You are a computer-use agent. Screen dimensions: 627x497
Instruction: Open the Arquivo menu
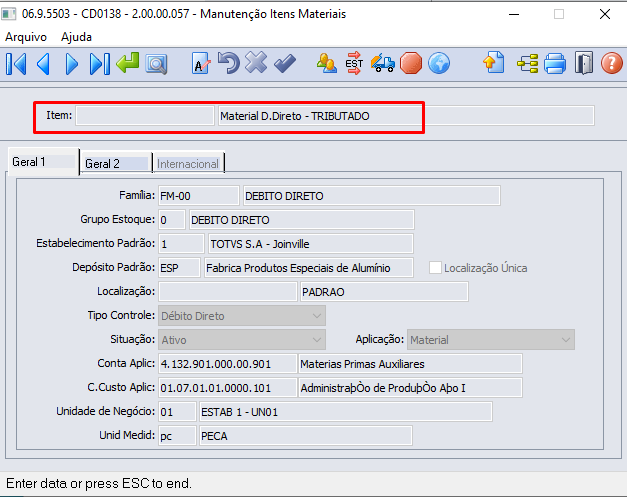tap(26, 36)
